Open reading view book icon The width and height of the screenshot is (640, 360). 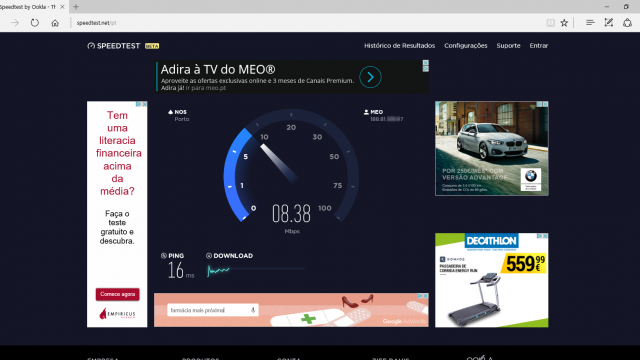(x=551, y=23)
